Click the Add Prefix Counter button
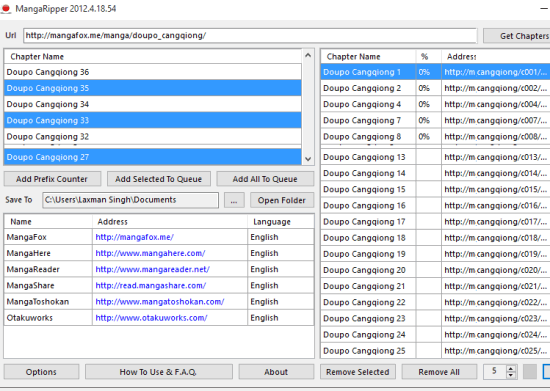The image size is (550, 391). click(52, 179)
